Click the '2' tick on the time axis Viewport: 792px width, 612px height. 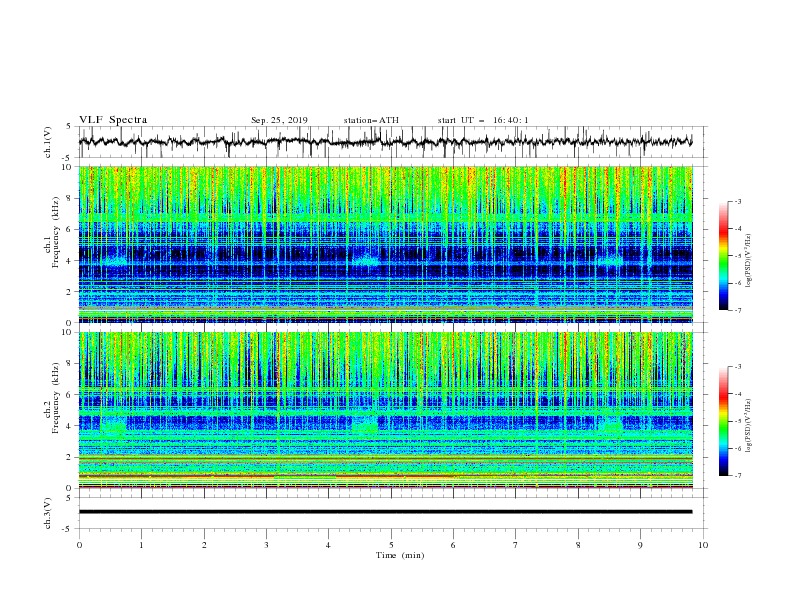point(204,545)
